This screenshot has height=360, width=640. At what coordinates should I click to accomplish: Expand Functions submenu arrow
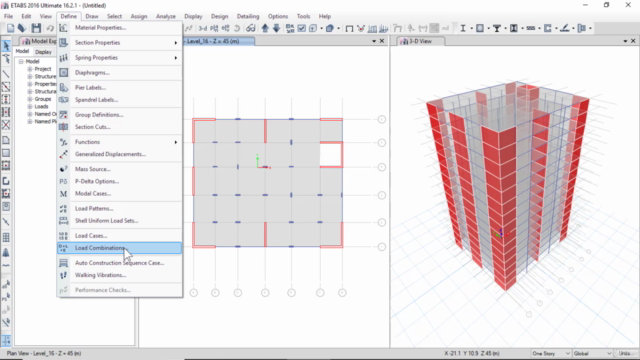point(176,142)
